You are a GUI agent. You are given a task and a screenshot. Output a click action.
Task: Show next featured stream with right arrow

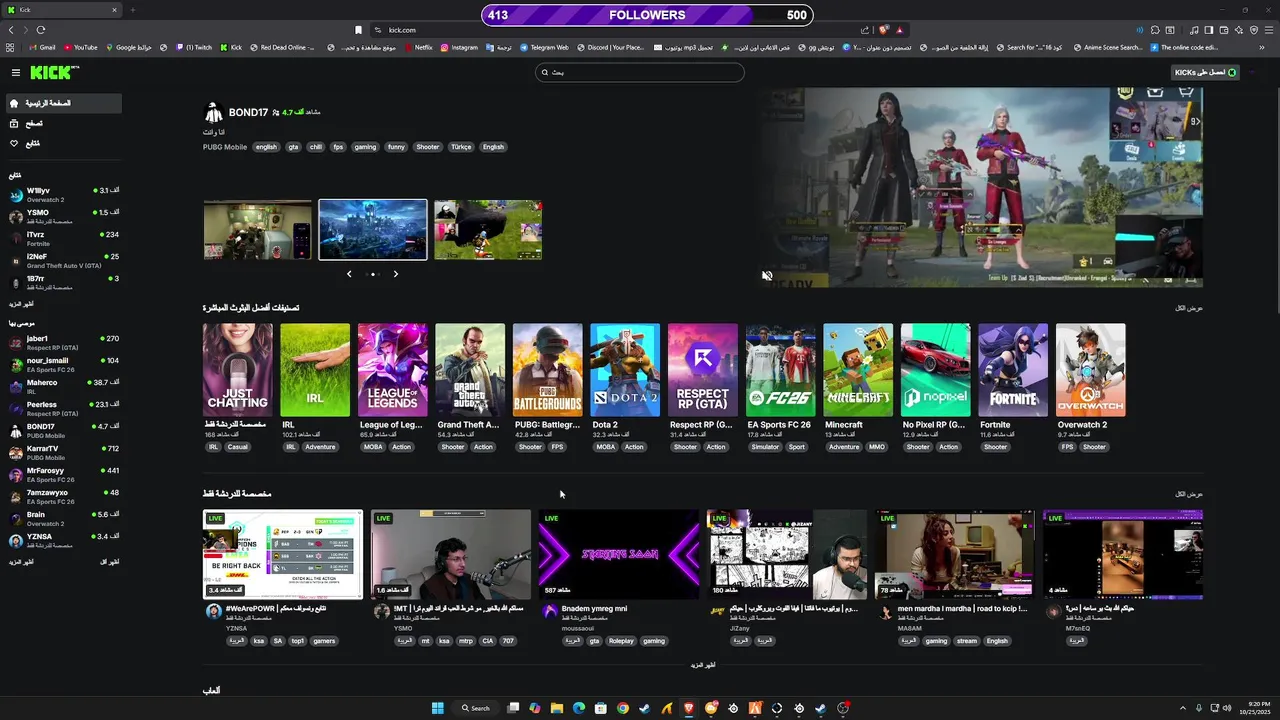[396, 274]
